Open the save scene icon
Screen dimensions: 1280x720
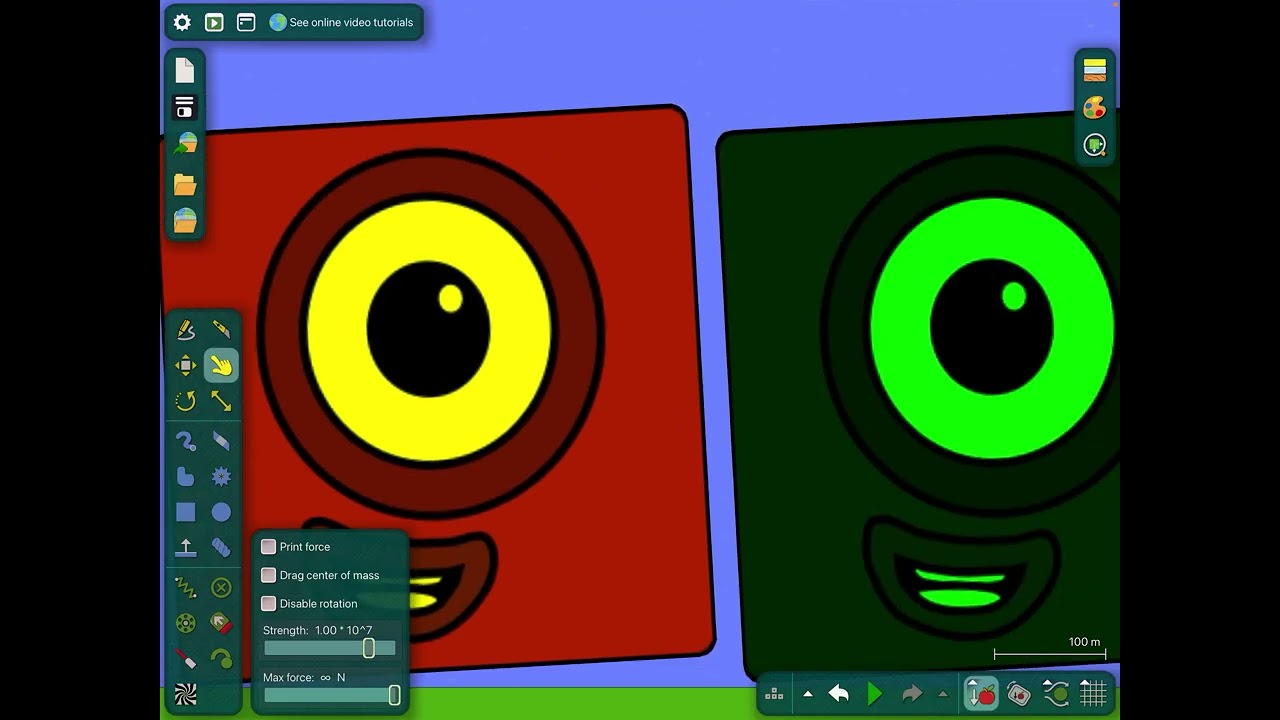(185, 107)
